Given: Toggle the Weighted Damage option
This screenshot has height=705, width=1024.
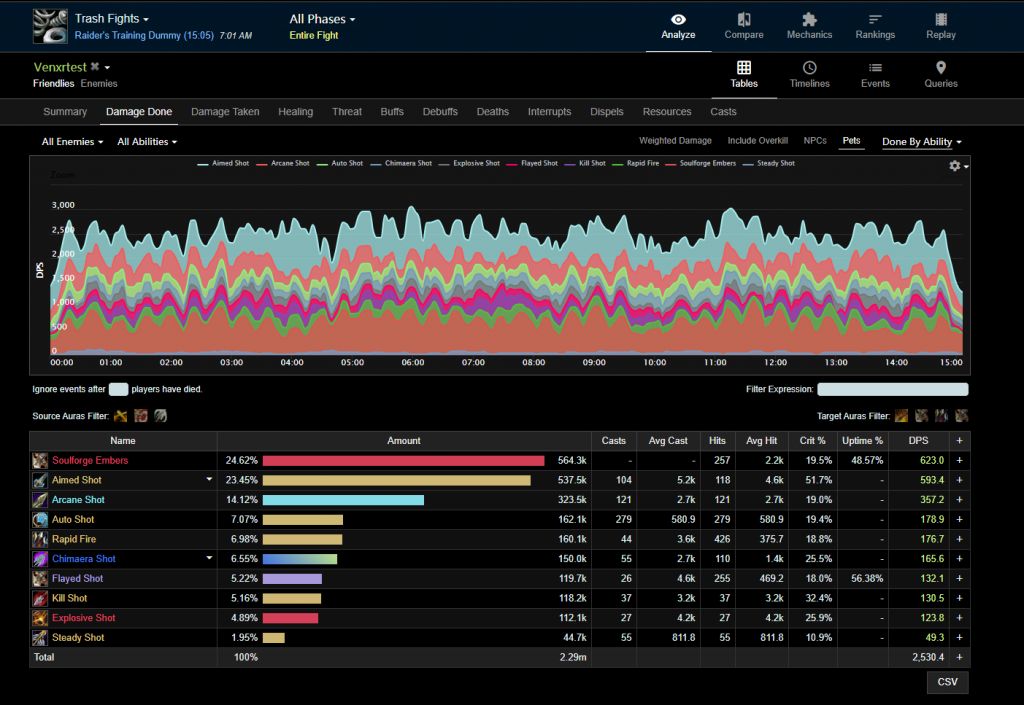Looking at the screenshot, I should click(x=675, y=140).
